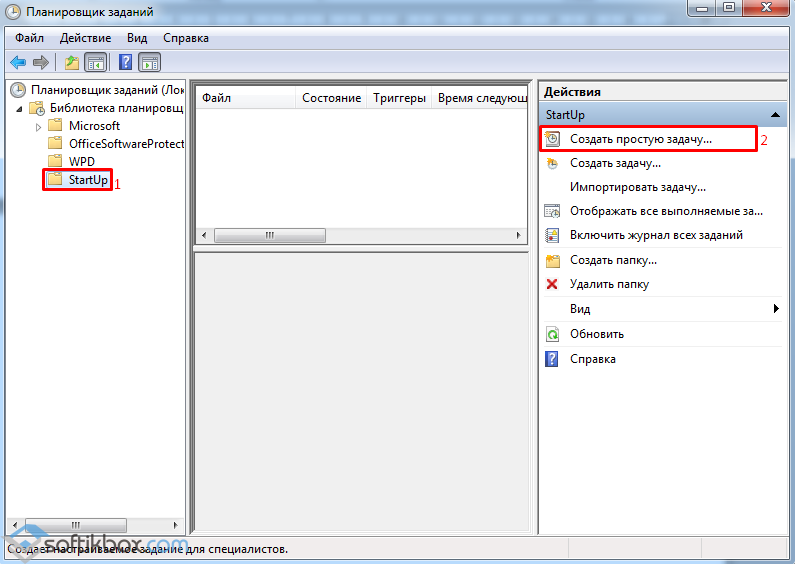Expand the Microsoft folder tree node
Screen dimensions: 795x564
39,126
